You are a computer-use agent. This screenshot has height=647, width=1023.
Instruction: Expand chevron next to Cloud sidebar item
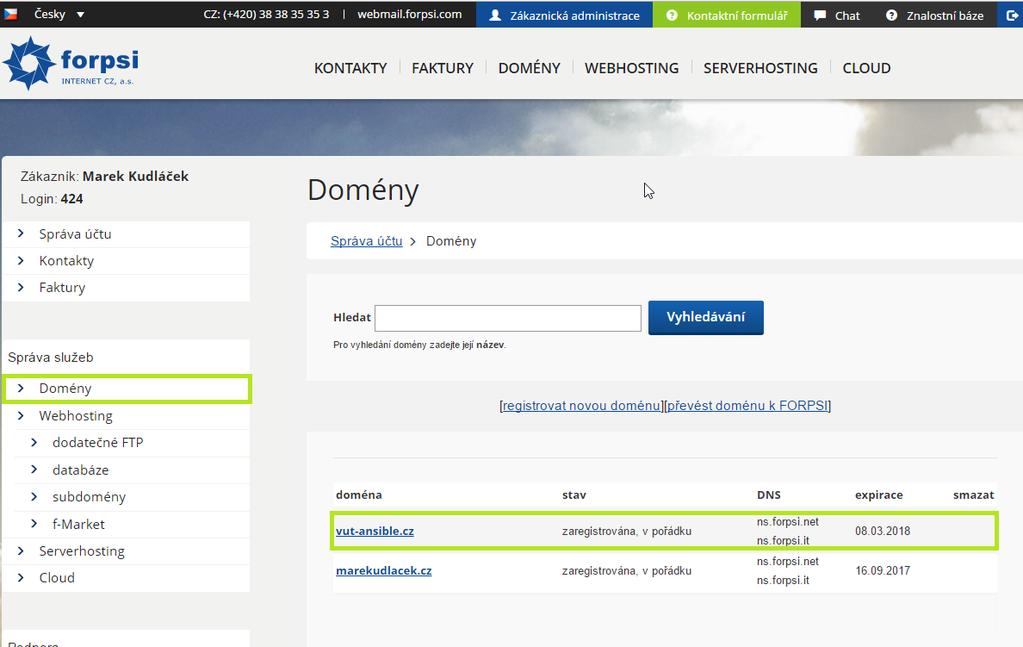(x=21, y=577)
